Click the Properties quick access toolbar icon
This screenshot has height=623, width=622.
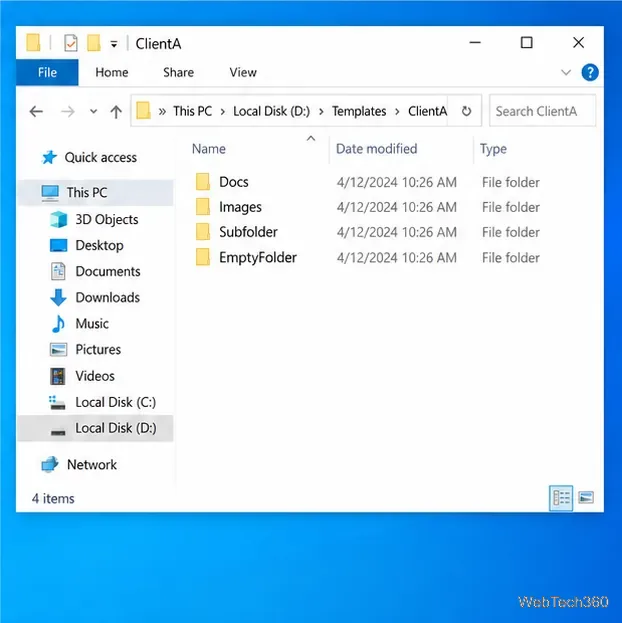point(71,43)
